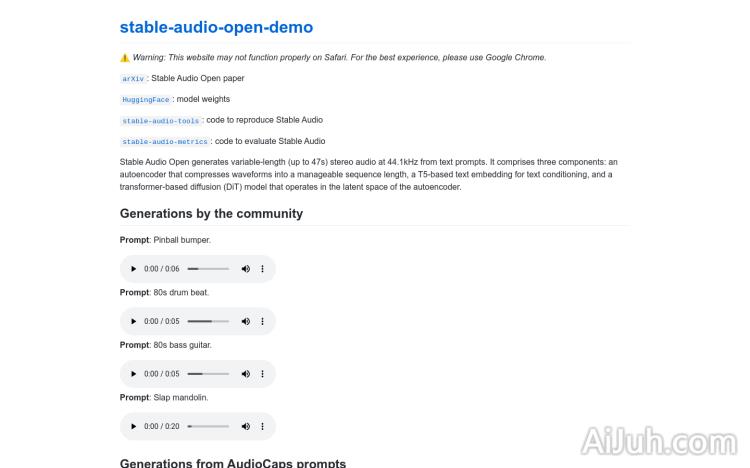Mute the Pinball bumper audio player

coord(246,269)
